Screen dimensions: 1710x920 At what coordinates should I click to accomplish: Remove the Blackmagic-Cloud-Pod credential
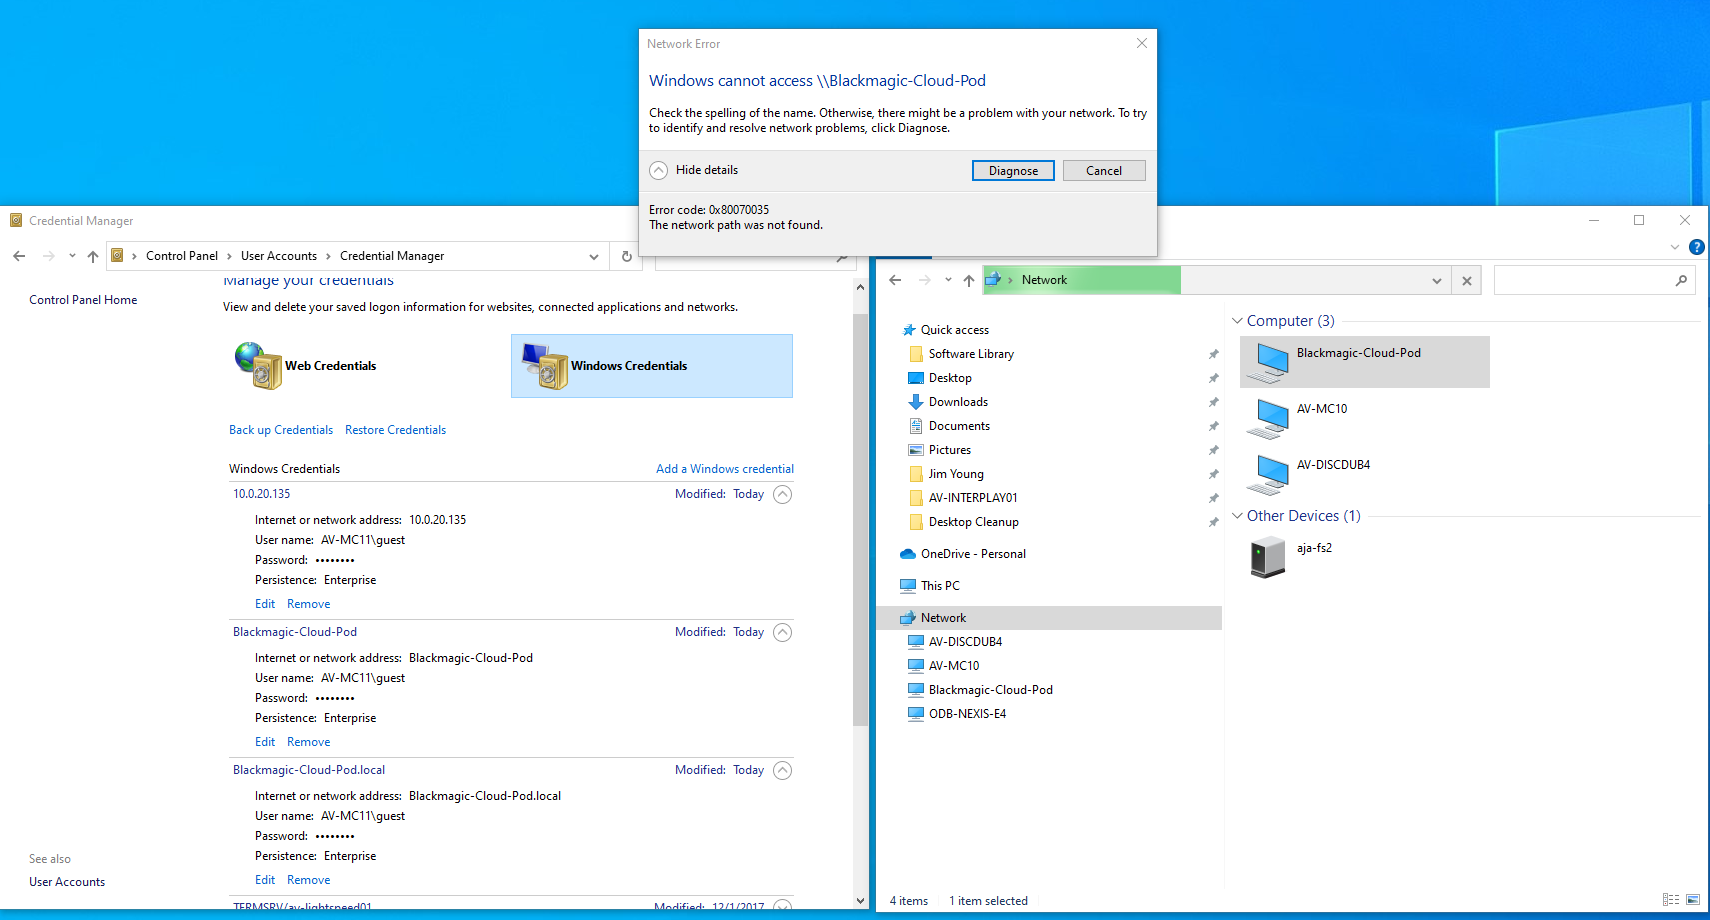(x=308, y=742)
